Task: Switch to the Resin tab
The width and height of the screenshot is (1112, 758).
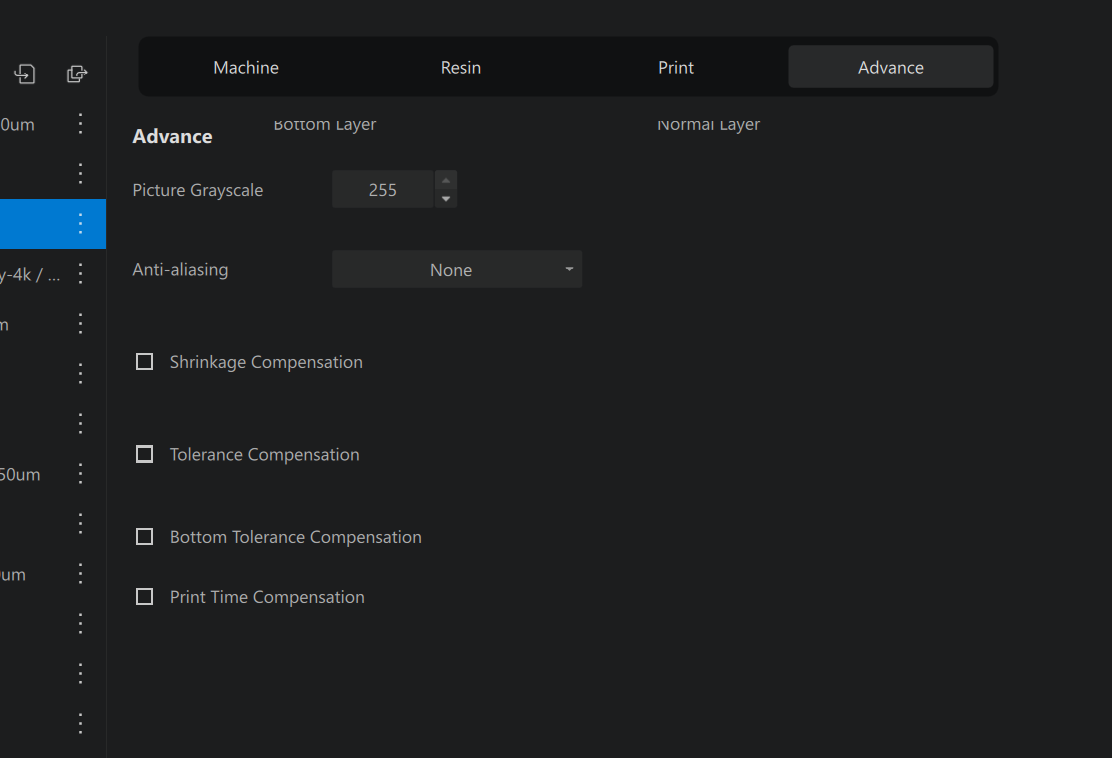Action: pos(461,67)
